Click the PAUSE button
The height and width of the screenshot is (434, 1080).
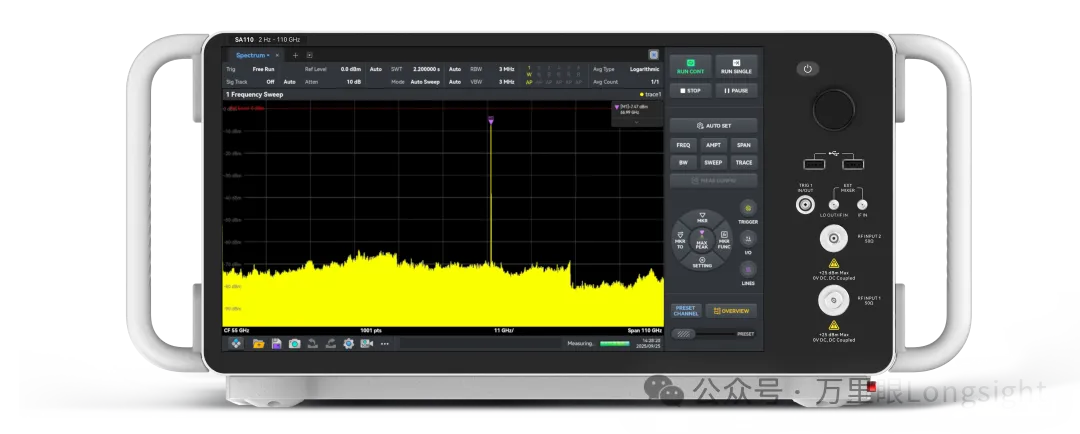tap(736, 90)
